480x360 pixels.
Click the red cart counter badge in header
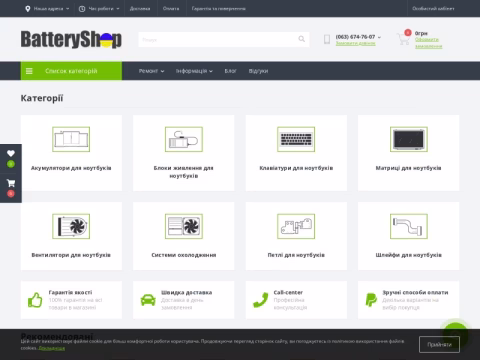point(408,32)
